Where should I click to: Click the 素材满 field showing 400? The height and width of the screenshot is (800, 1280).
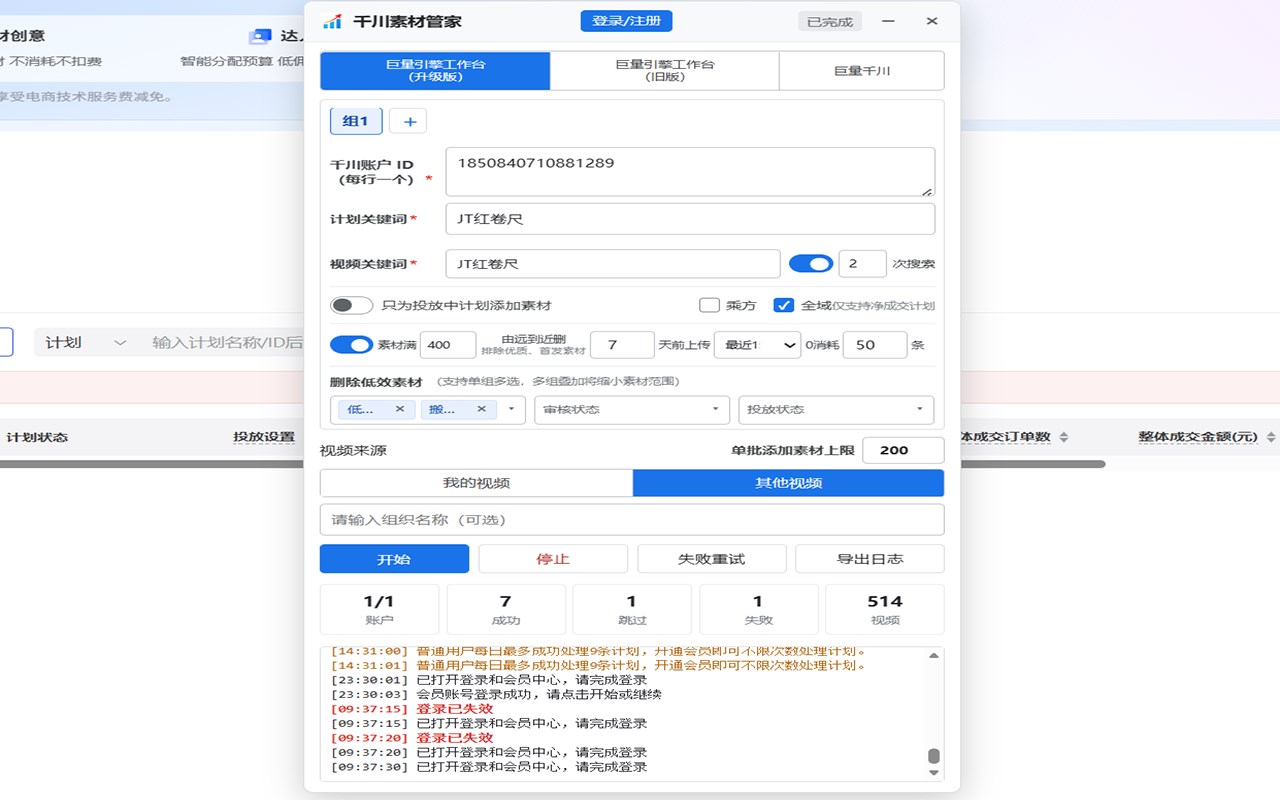(x=448, y=345)
